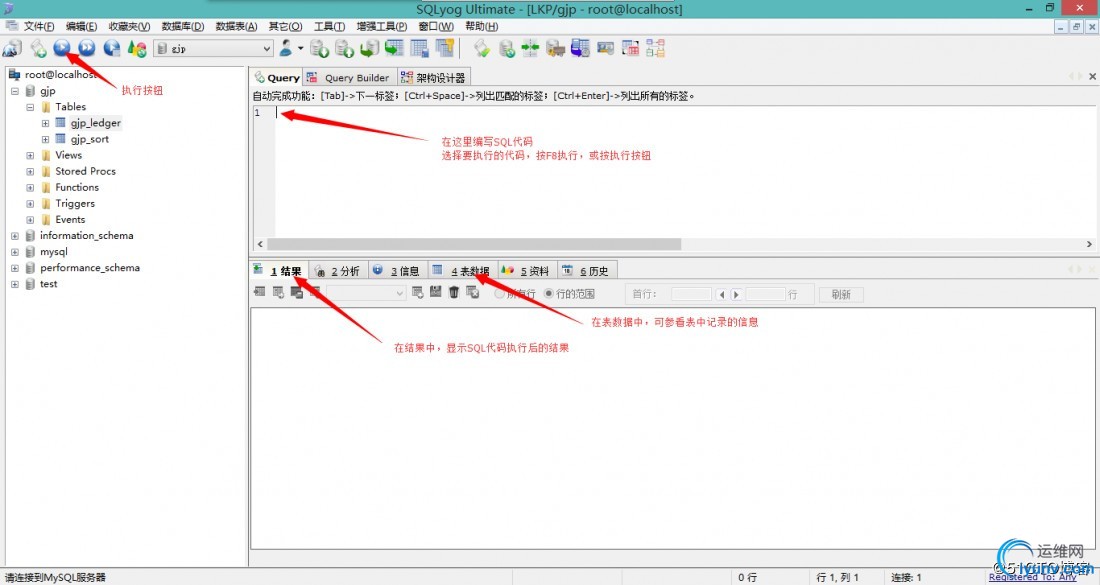The width and height of the screenshot is (1100, 585).
Task: Switch to the Query Builder tab
Action: tap(350, 78)
